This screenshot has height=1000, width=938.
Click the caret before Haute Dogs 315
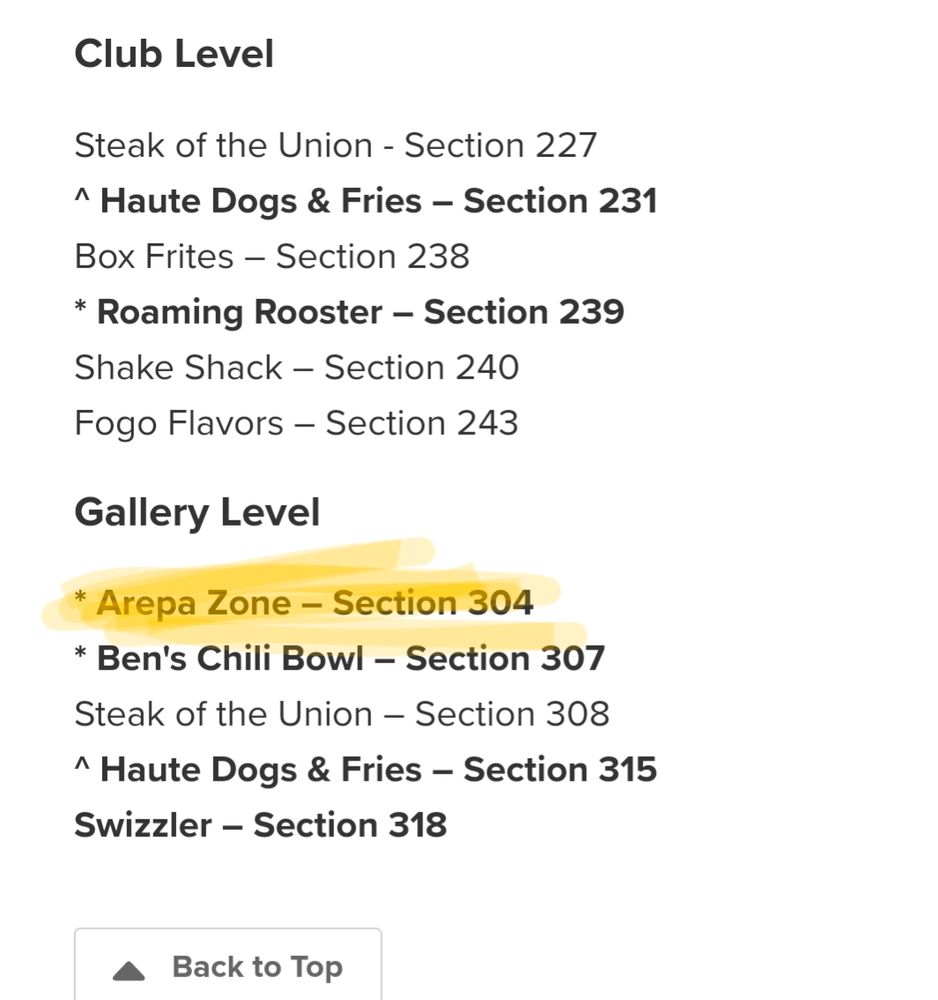(83, 769)
